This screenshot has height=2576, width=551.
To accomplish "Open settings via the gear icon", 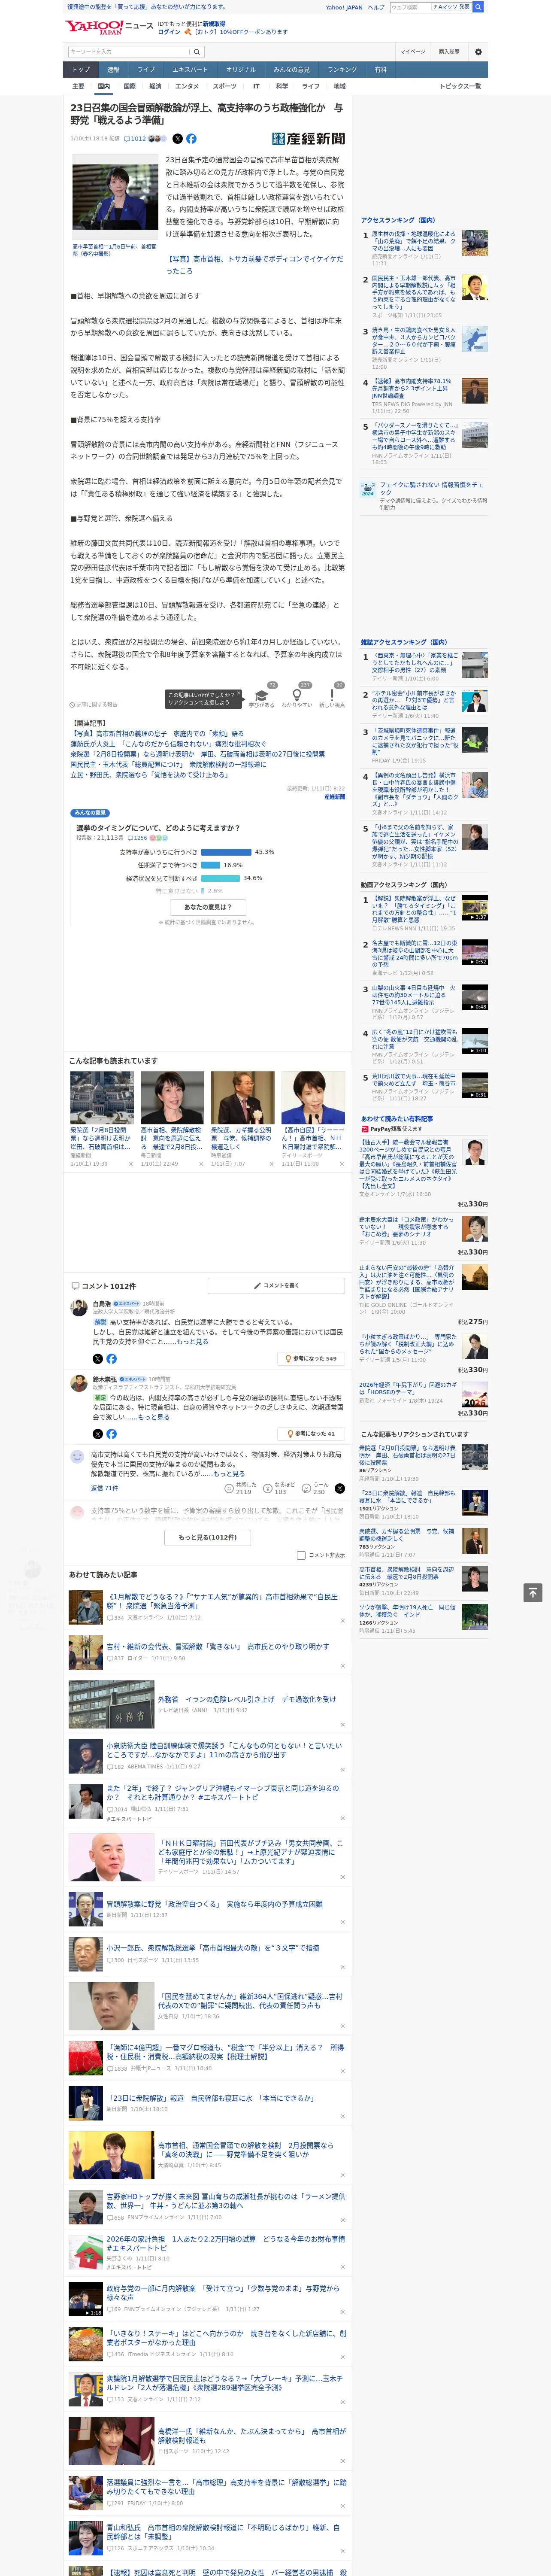I will 478,52.
